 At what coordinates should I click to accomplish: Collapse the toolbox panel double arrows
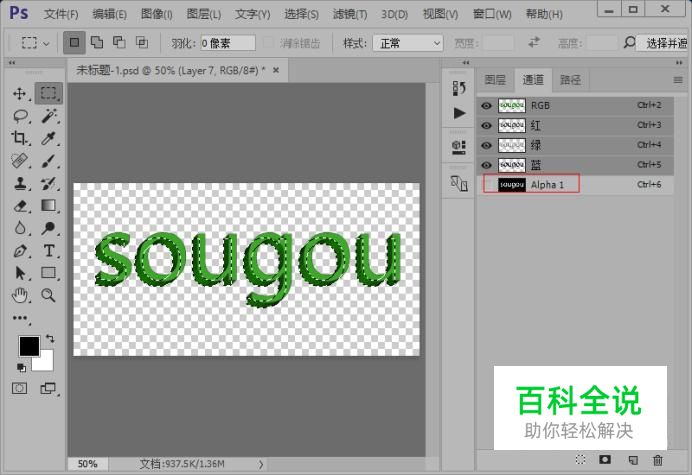[12, 63]
